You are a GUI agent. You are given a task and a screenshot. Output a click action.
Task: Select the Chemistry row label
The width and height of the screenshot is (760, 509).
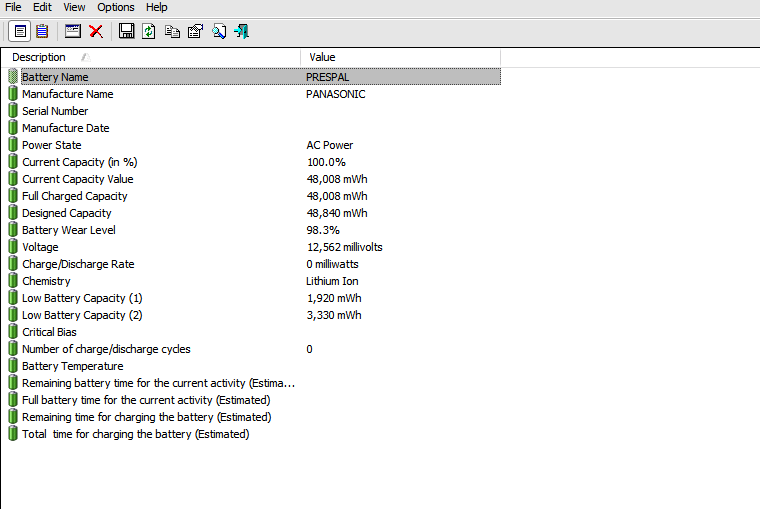46,281
